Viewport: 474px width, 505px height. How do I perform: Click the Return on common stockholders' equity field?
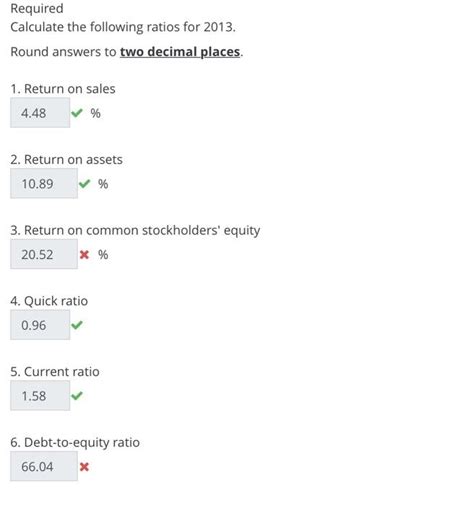coord(44,254)
